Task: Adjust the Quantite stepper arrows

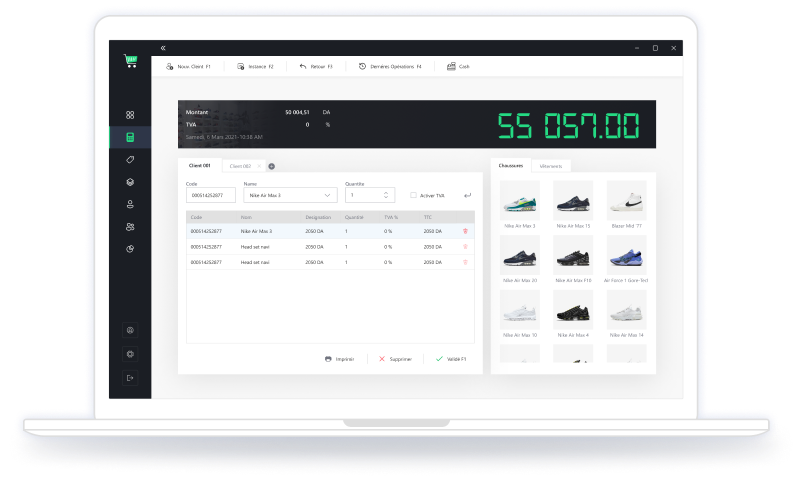Action: pos(388,196)
